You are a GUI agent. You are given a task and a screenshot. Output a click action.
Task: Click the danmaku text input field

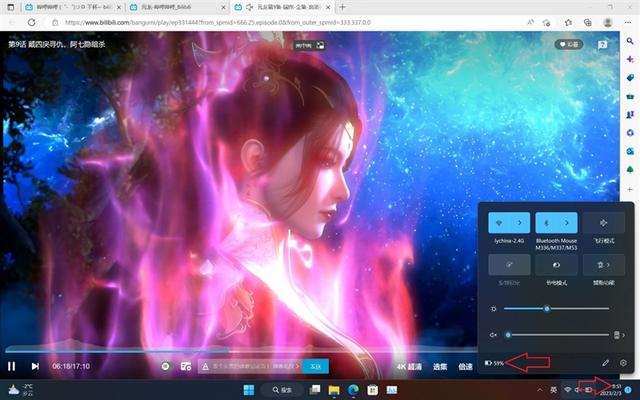(251, 366)
